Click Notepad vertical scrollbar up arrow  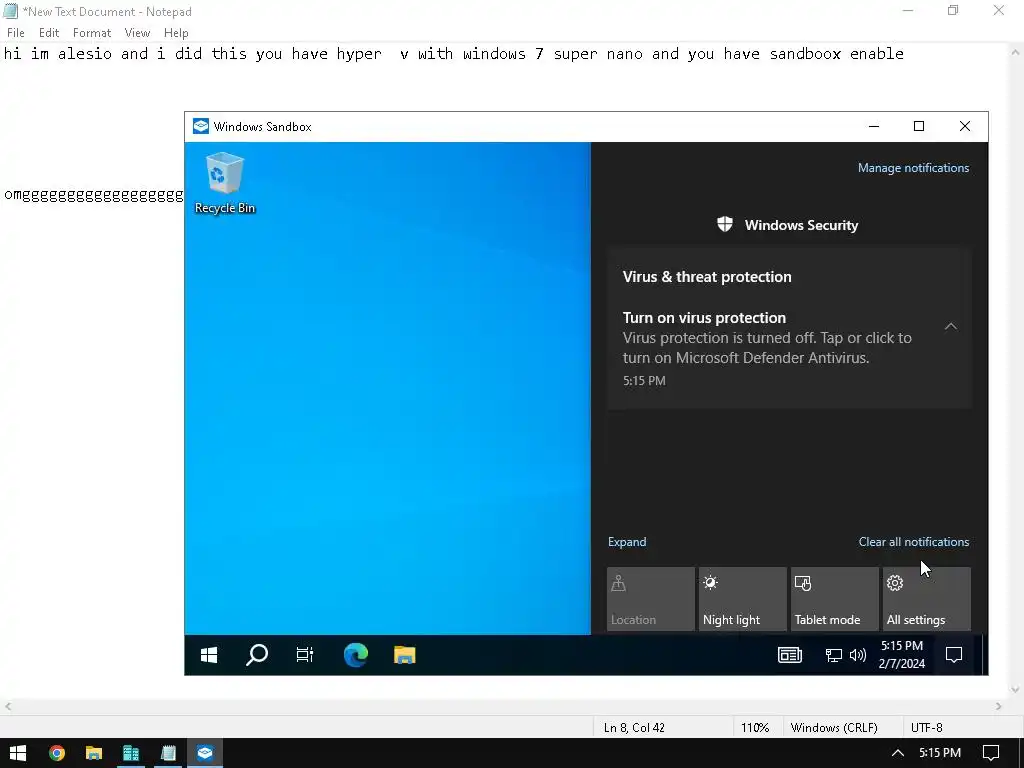tap(1015, 52)
